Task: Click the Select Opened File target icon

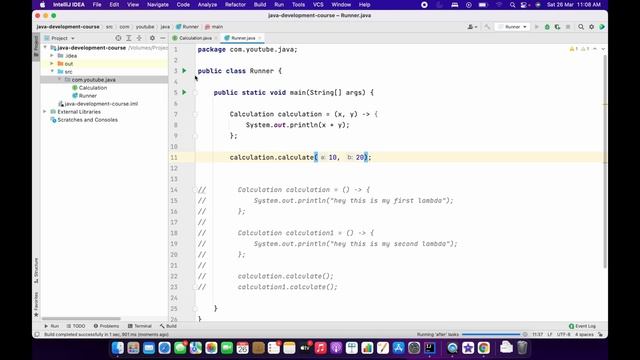Action: tap(118, 38)
